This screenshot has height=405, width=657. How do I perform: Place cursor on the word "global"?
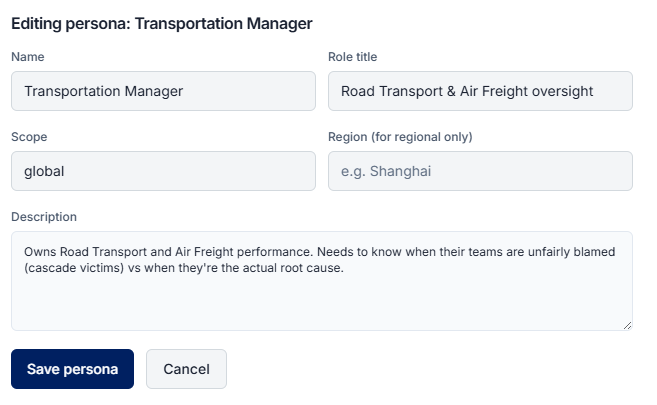(x=44, y=171)
